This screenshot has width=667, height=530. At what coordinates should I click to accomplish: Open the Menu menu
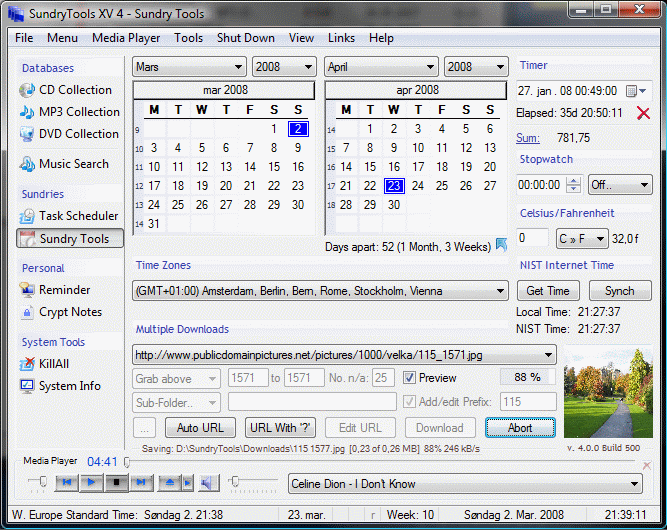click(x=62, y=38)
